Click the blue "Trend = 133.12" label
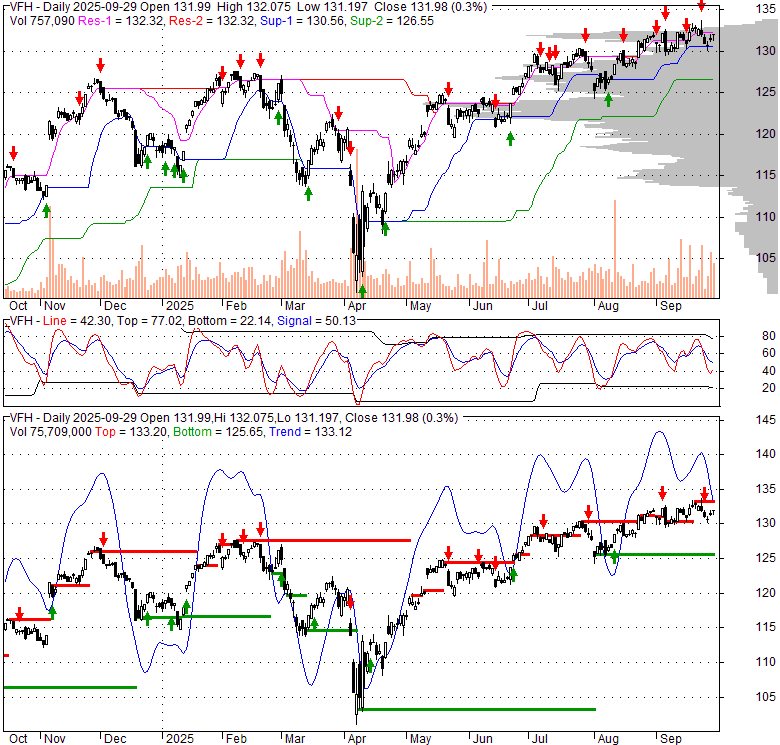Screen dimensions: 780x745 point(310,432)
